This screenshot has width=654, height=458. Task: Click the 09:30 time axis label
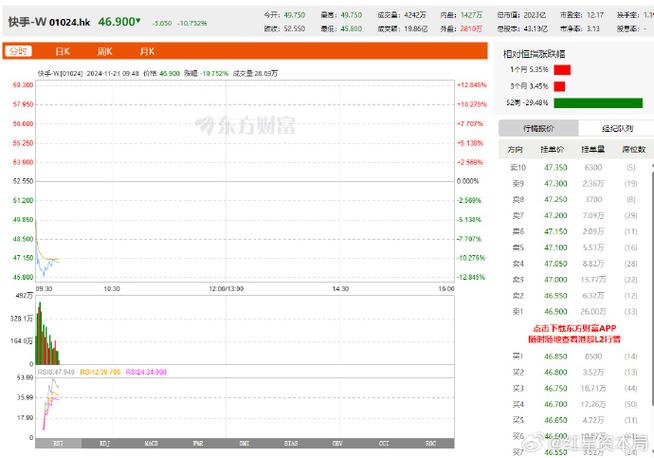click(x=44, y=289)
